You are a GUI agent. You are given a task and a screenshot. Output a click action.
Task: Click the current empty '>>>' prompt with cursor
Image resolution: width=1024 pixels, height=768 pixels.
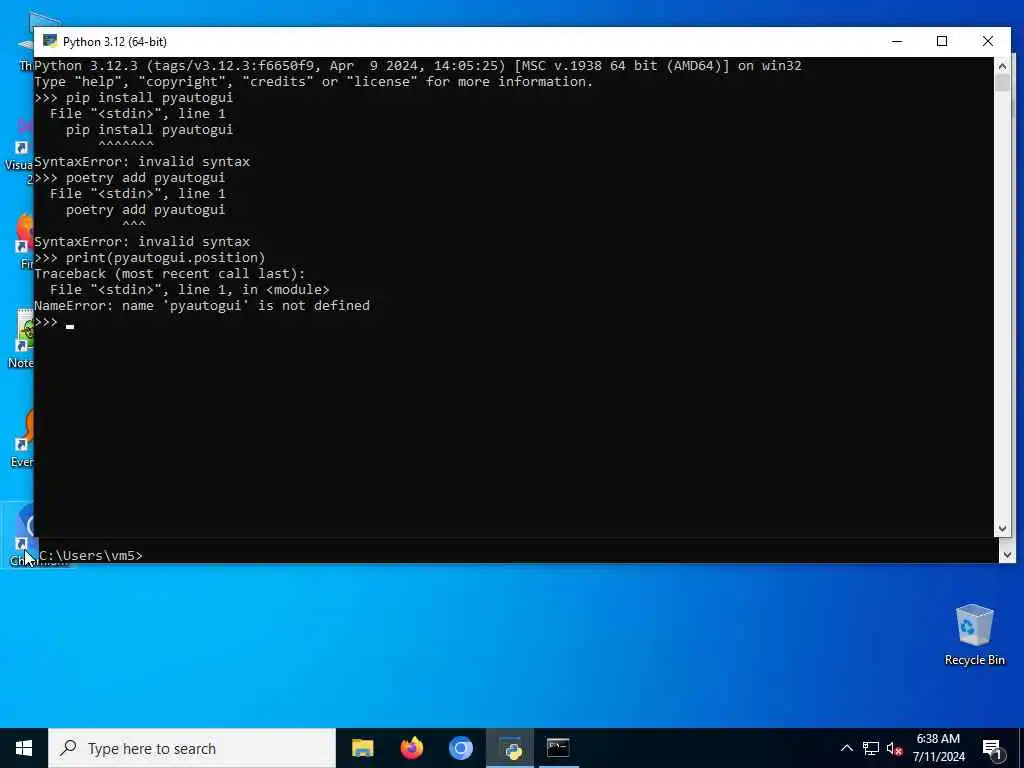pyautogui.click(x=54, y=322)
